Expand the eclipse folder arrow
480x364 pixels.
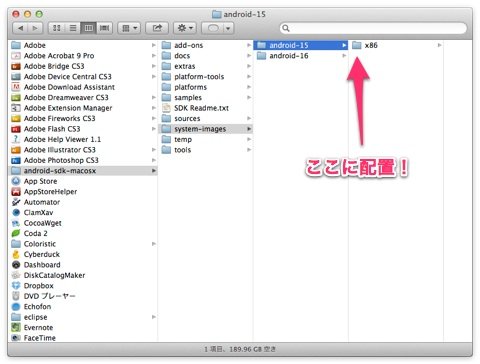(x=154, y=317)
